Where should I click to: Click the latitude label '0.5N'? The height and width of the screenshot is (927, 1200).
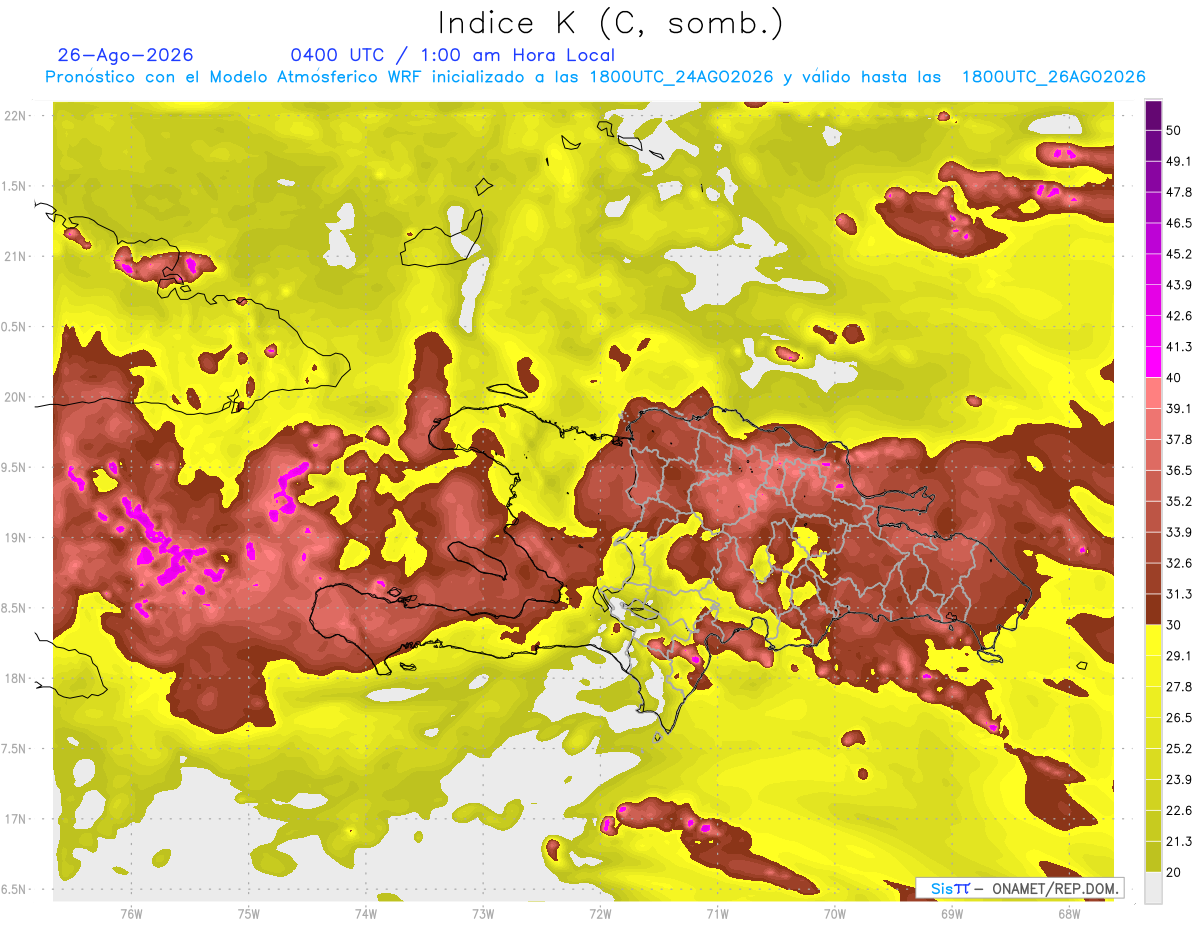coord(12,327)
